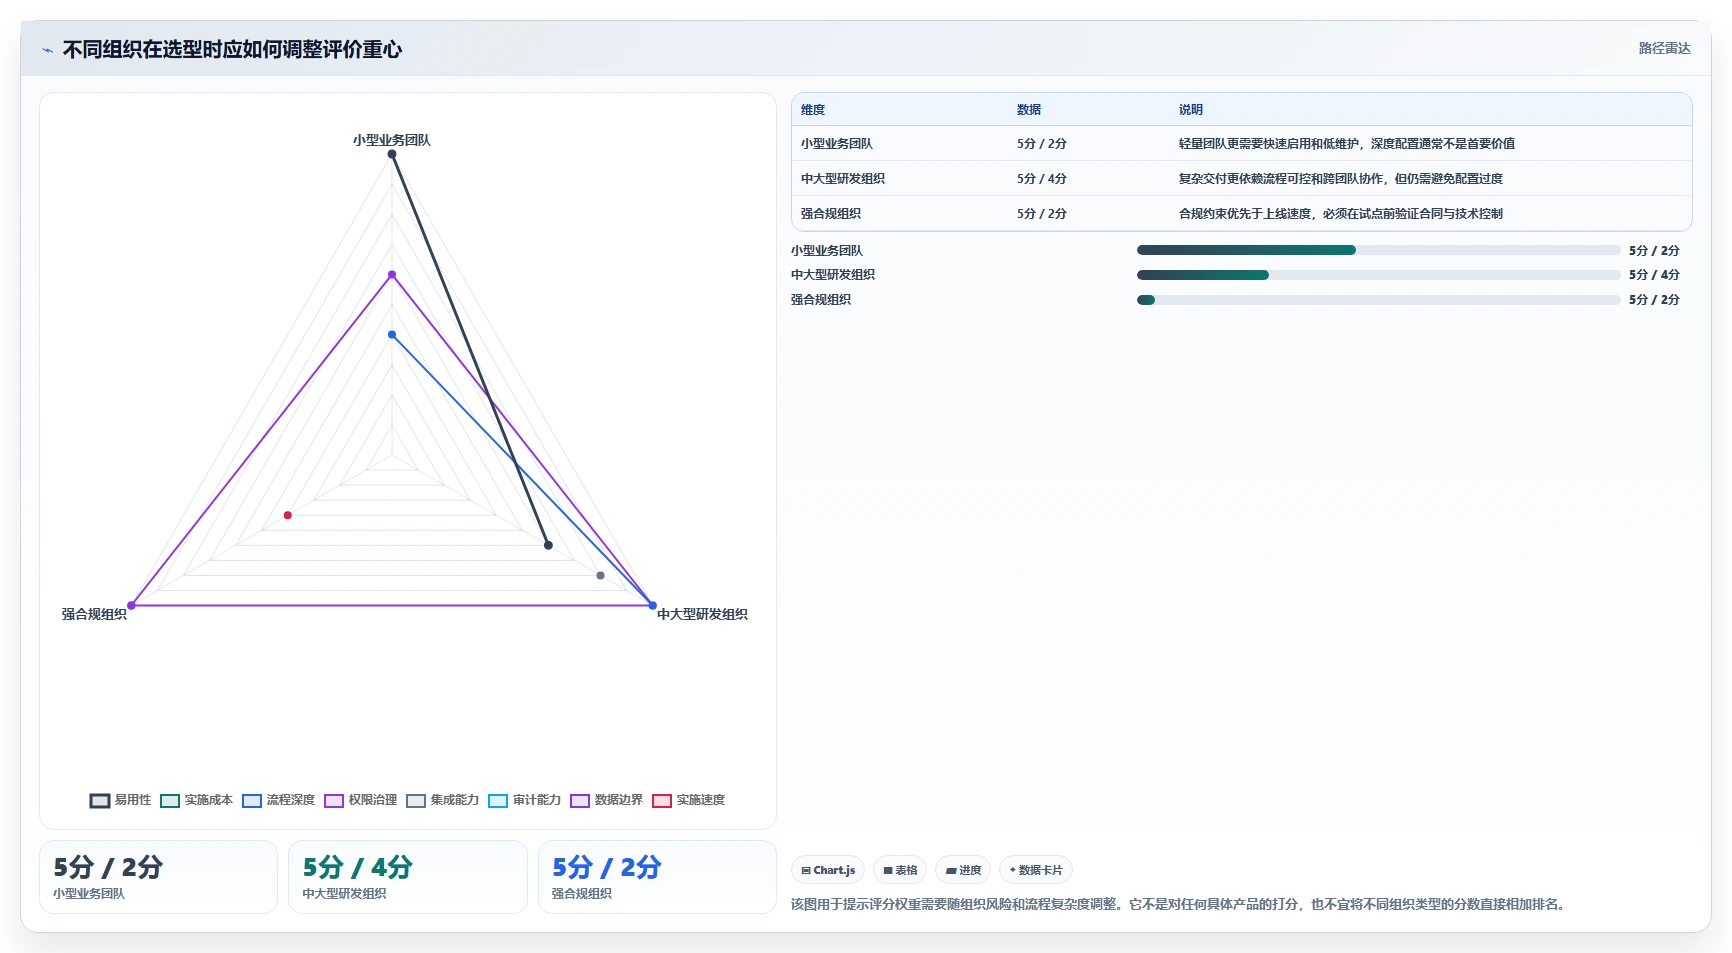The image size is (1732, 953).
Task: Open the 5分 / 4分 中大型研发组织 data card
Action: coord(408,877)
